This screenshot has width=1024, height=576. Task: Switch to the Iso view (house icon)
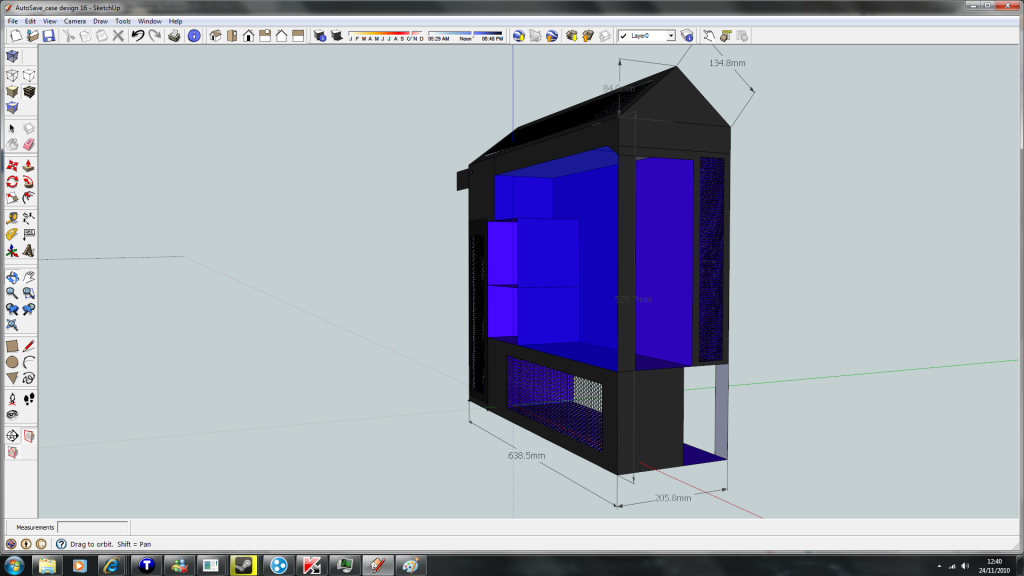215,36
